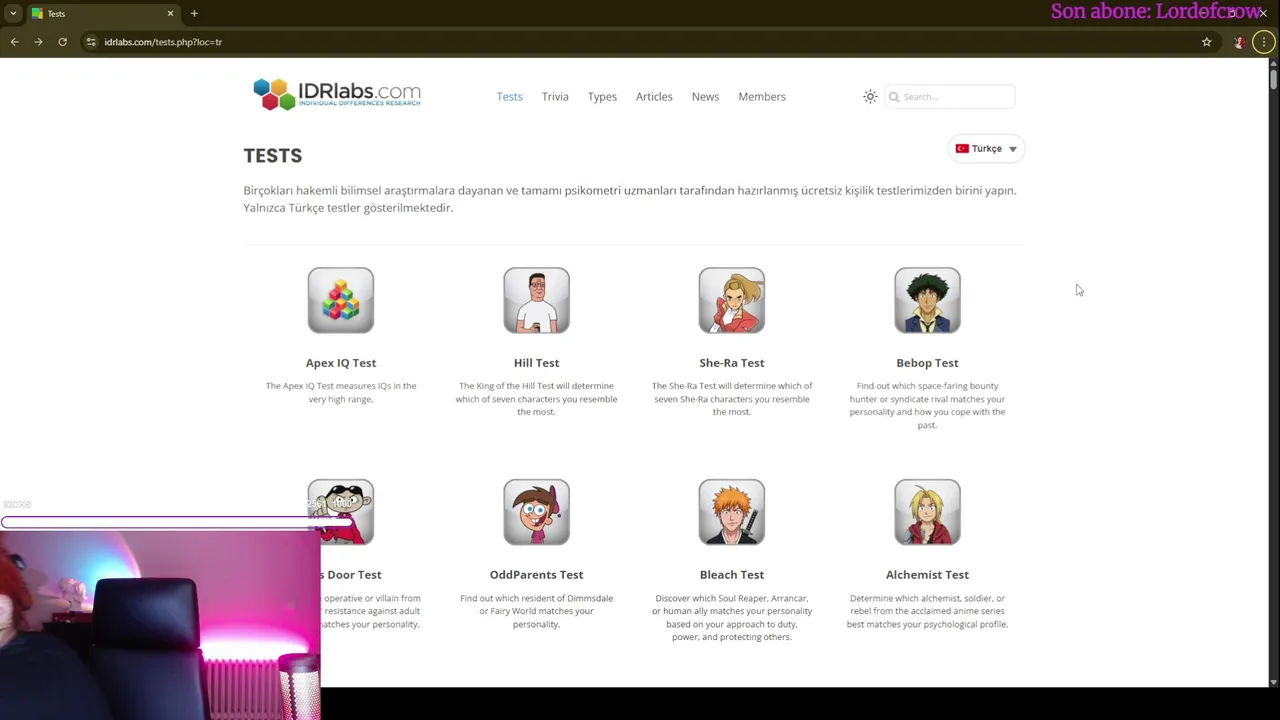This screenshot has width=1280, height=720.
Task: Select the Tests navigation item
Action: pos(510,97)
